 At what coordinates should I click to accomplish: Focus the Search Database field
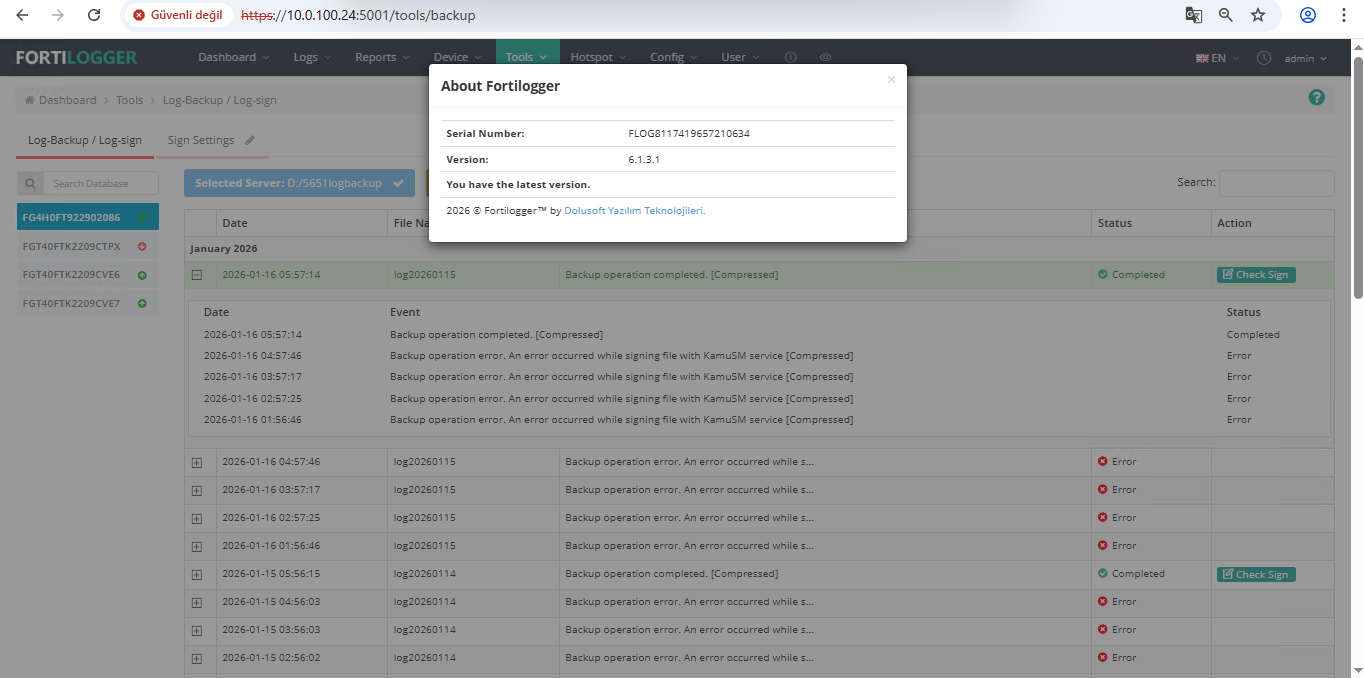point(101,183)
